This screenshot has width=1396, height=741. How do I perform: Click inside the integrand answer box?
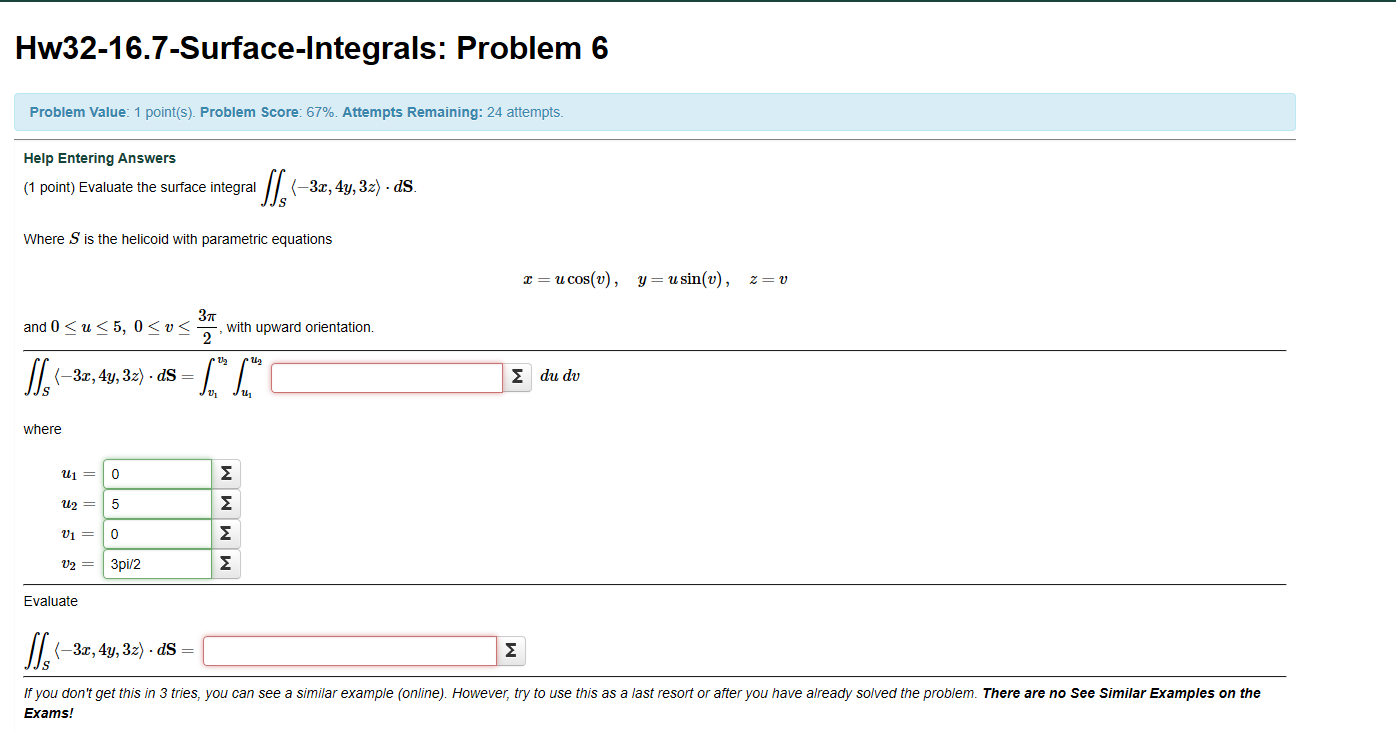coord(386,377)
